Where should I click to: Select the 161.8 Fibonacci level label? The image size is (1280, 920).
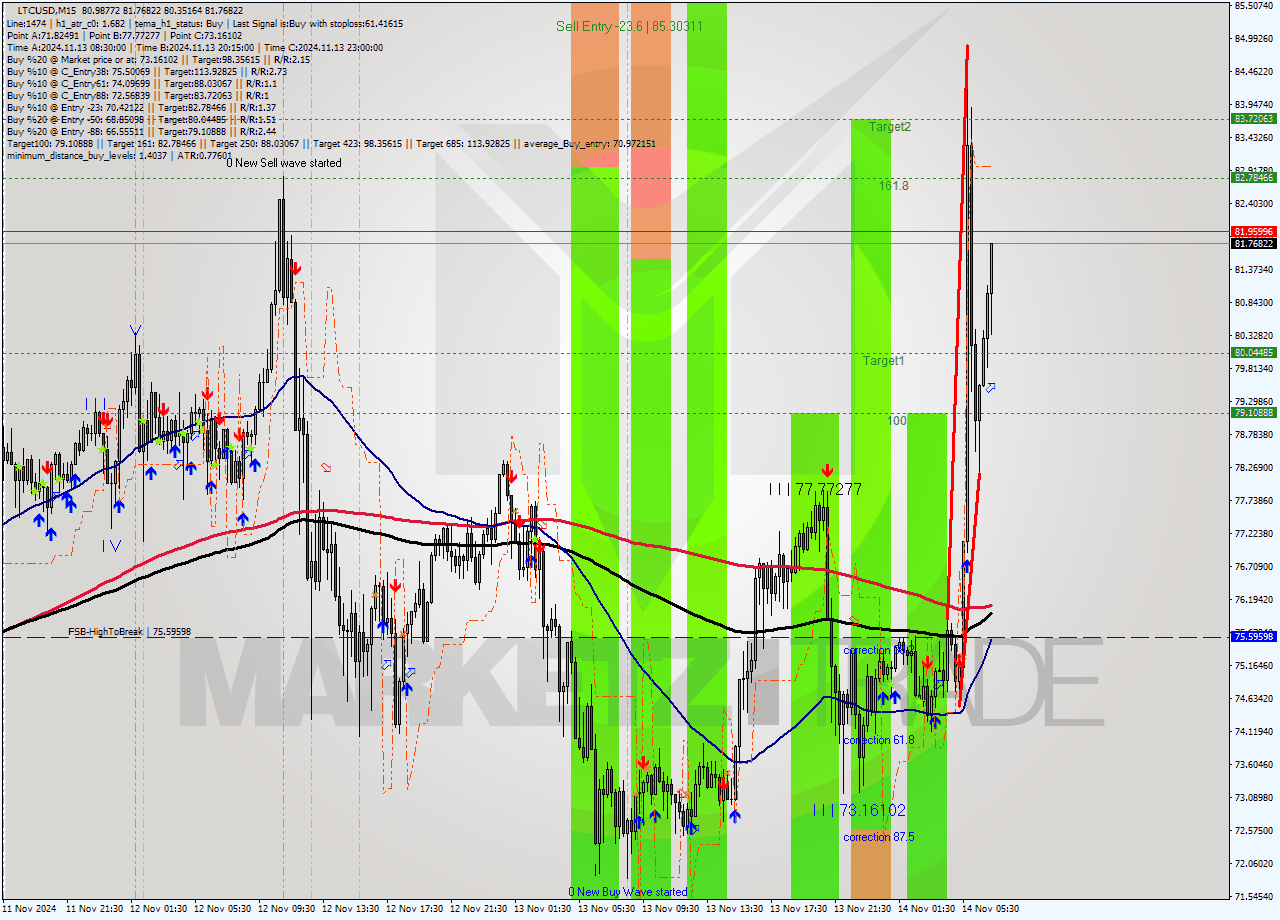pos(893,186)
